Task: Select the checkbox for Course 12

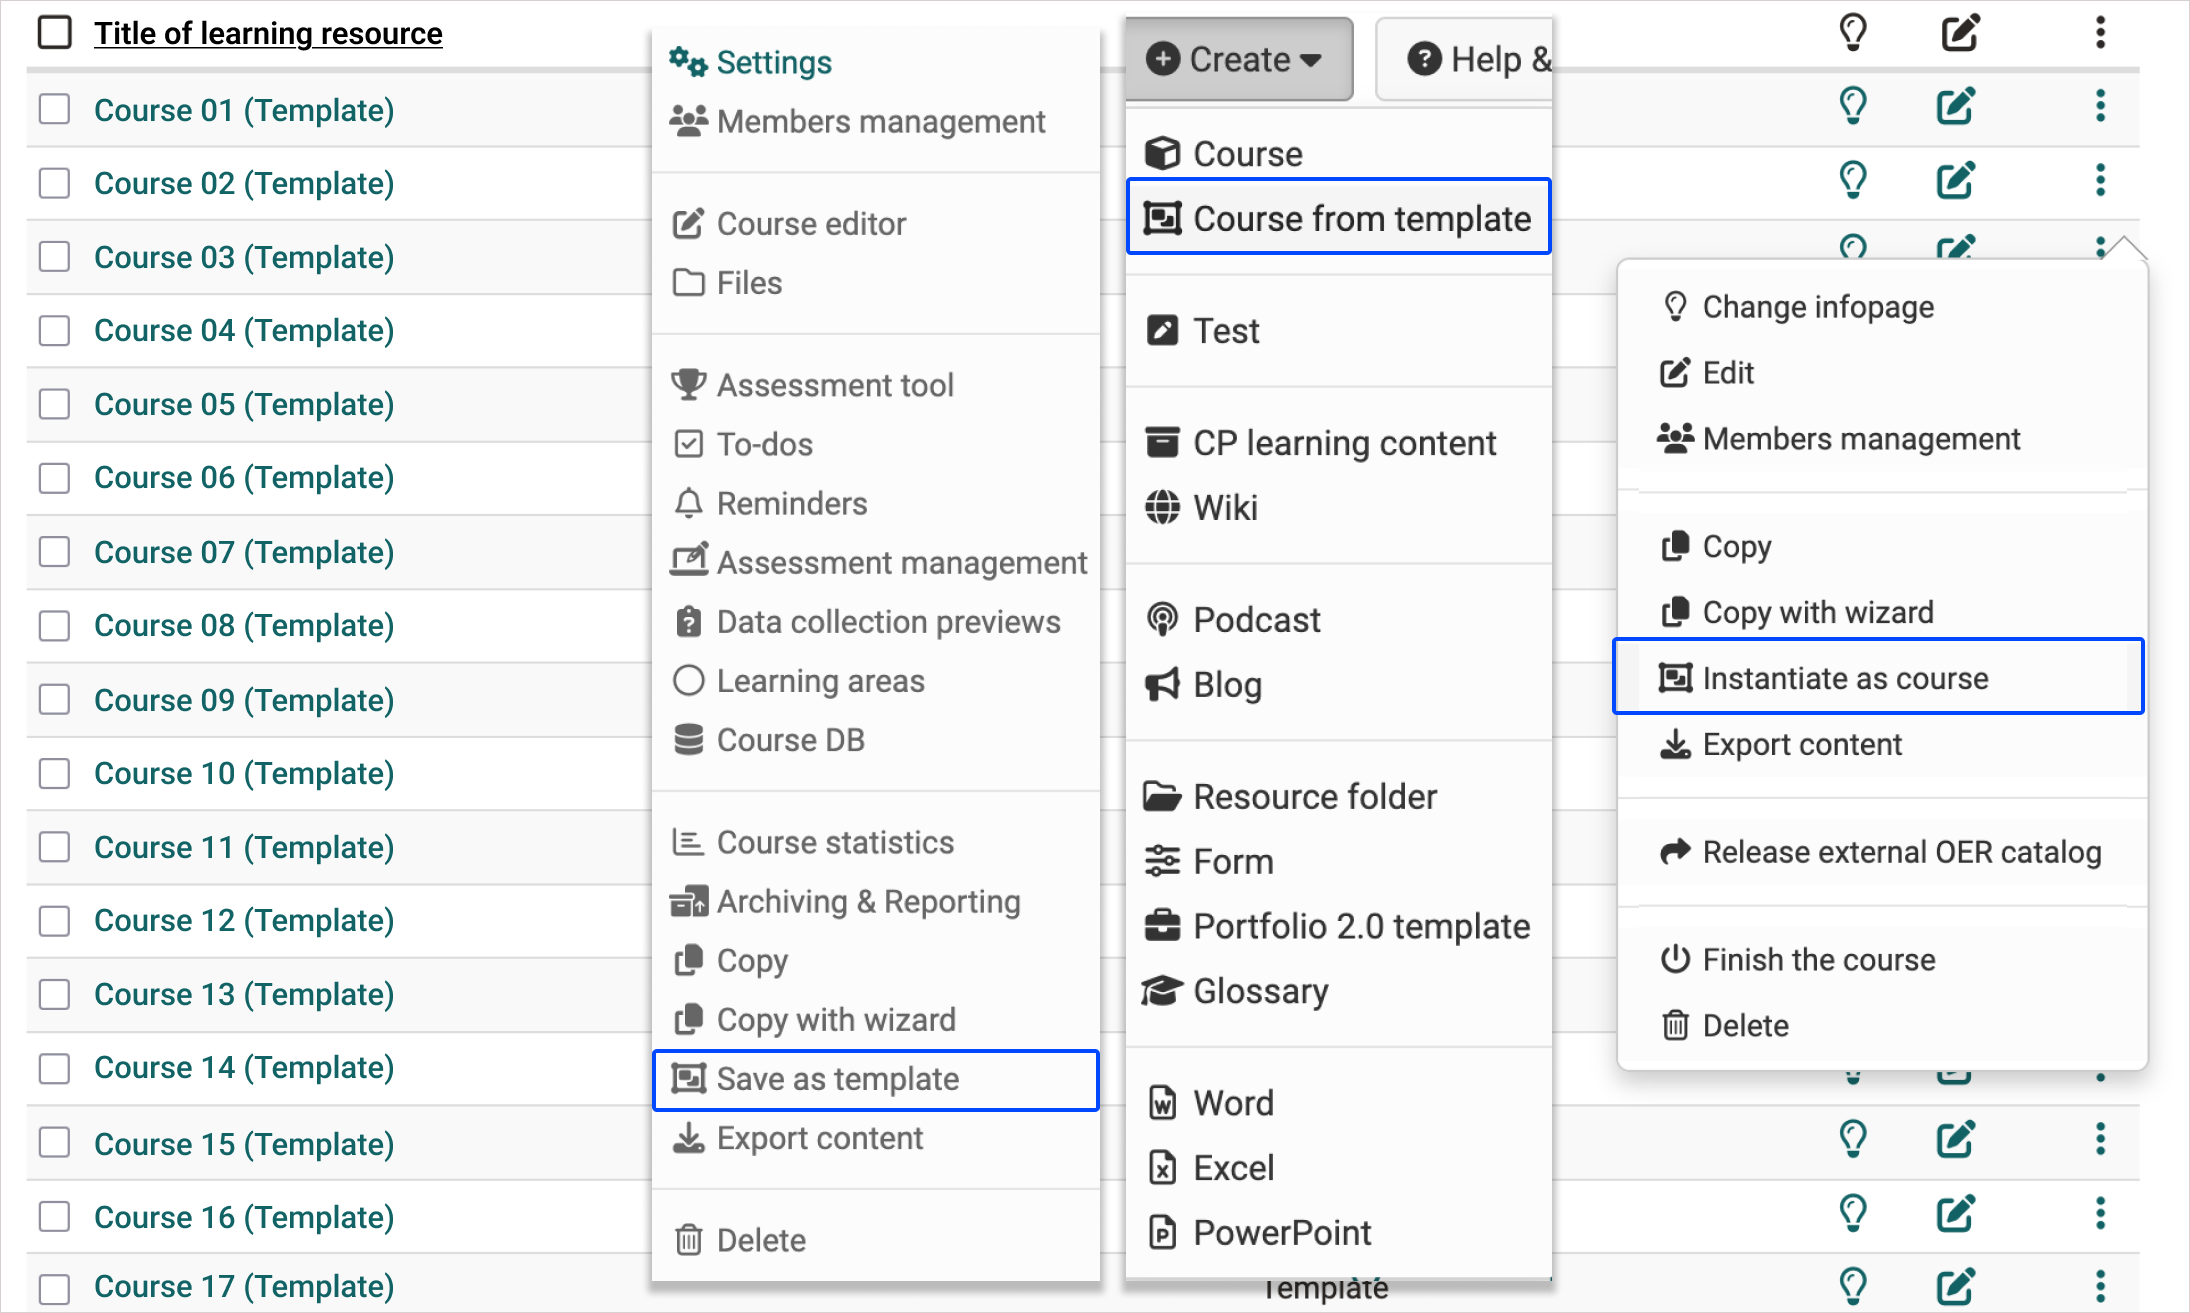Action: coord(54,920)
